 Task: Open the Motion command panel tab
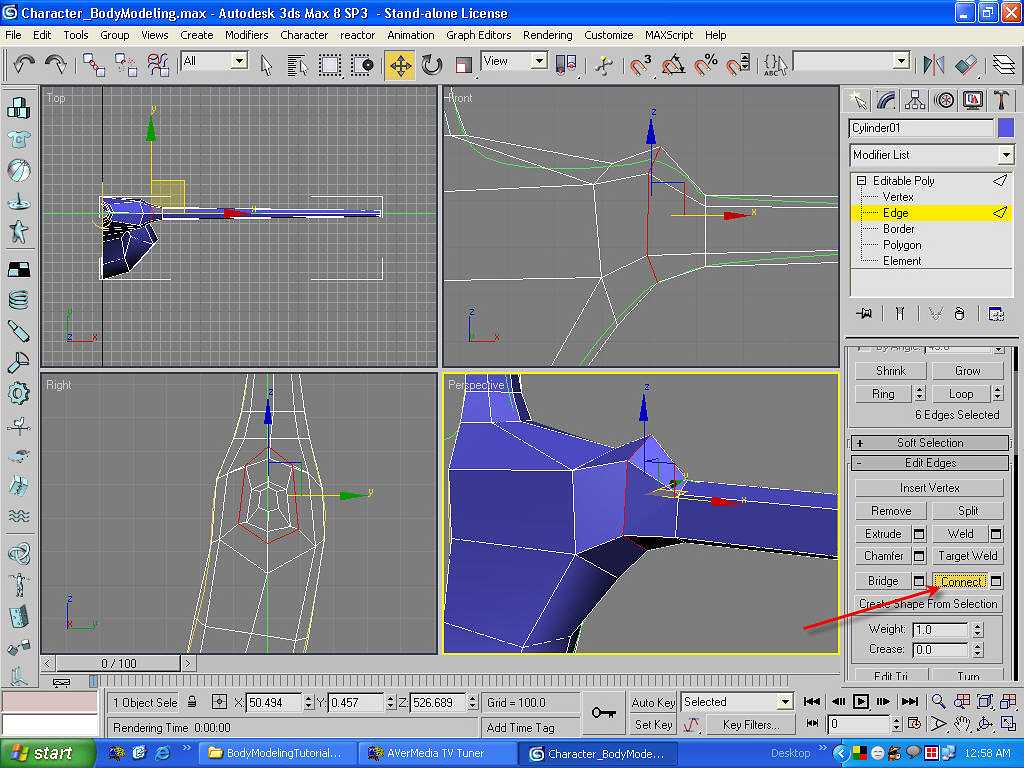(944, 100)
